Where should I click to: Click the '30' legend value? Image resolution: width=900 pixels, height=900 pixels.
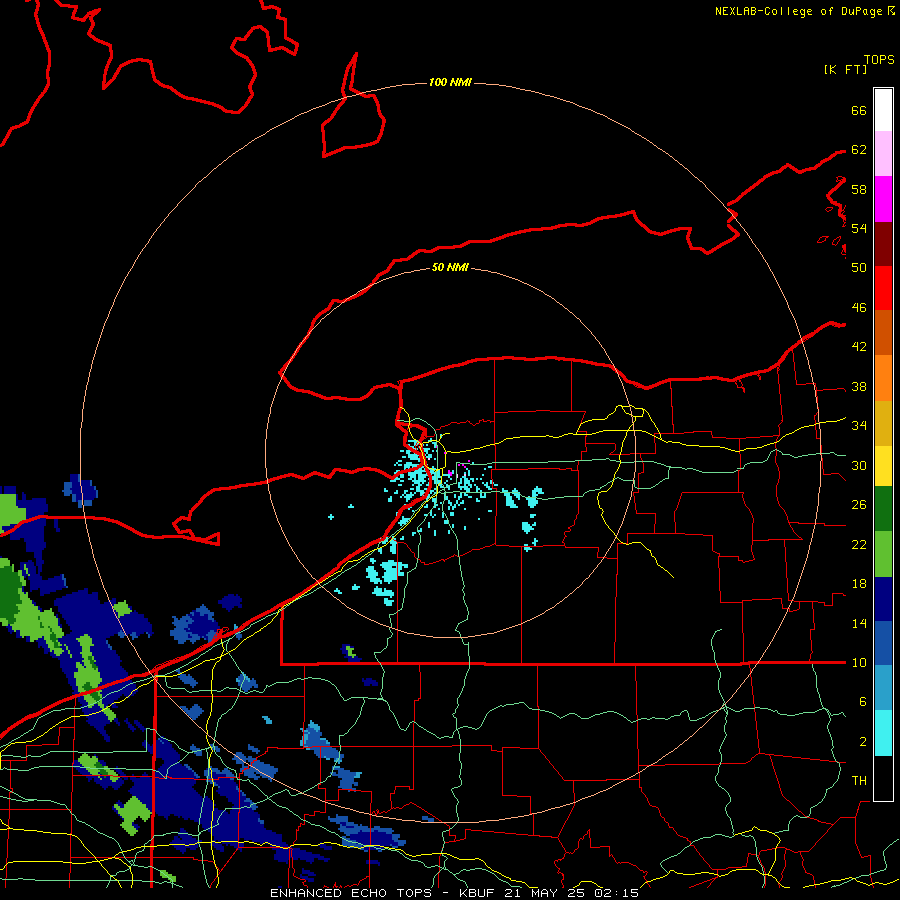(859, 465)
